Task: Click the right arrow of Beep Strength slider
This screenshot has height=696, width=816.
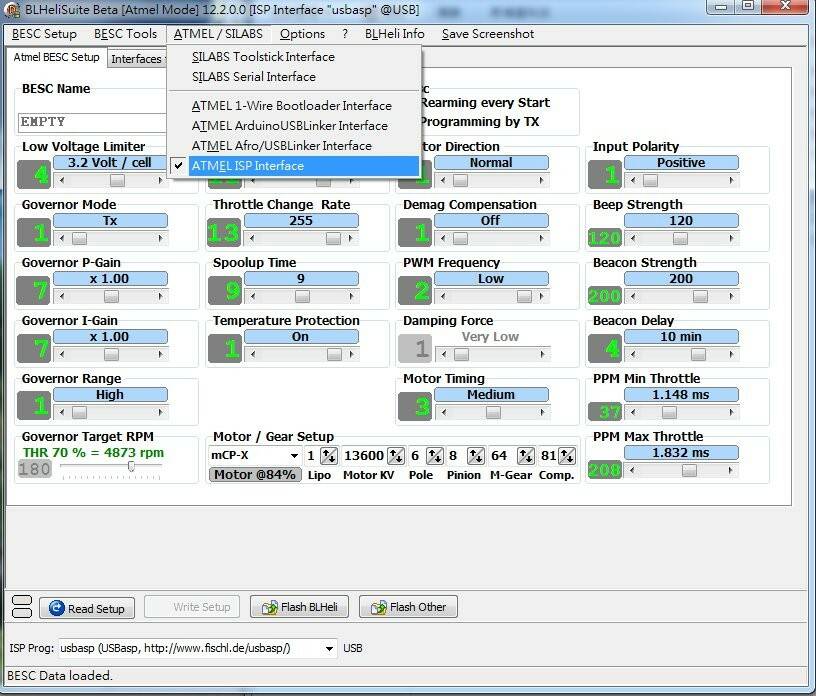Action: [732, 238]
